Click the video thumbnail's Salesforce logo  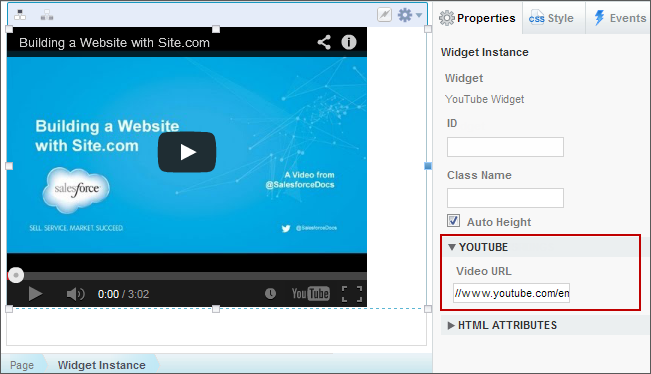click(76, 190)
